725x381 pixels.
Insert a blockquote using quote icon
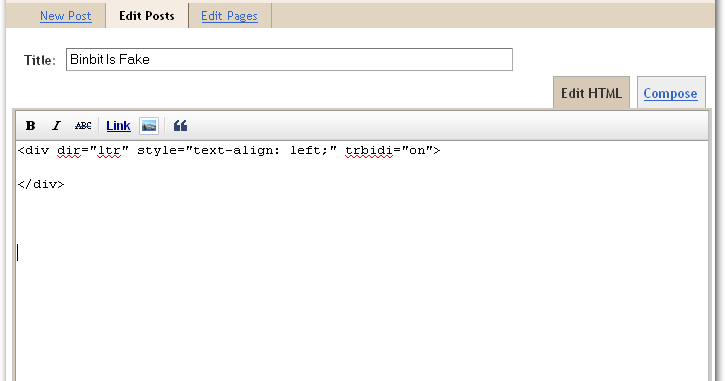[180, 126]
